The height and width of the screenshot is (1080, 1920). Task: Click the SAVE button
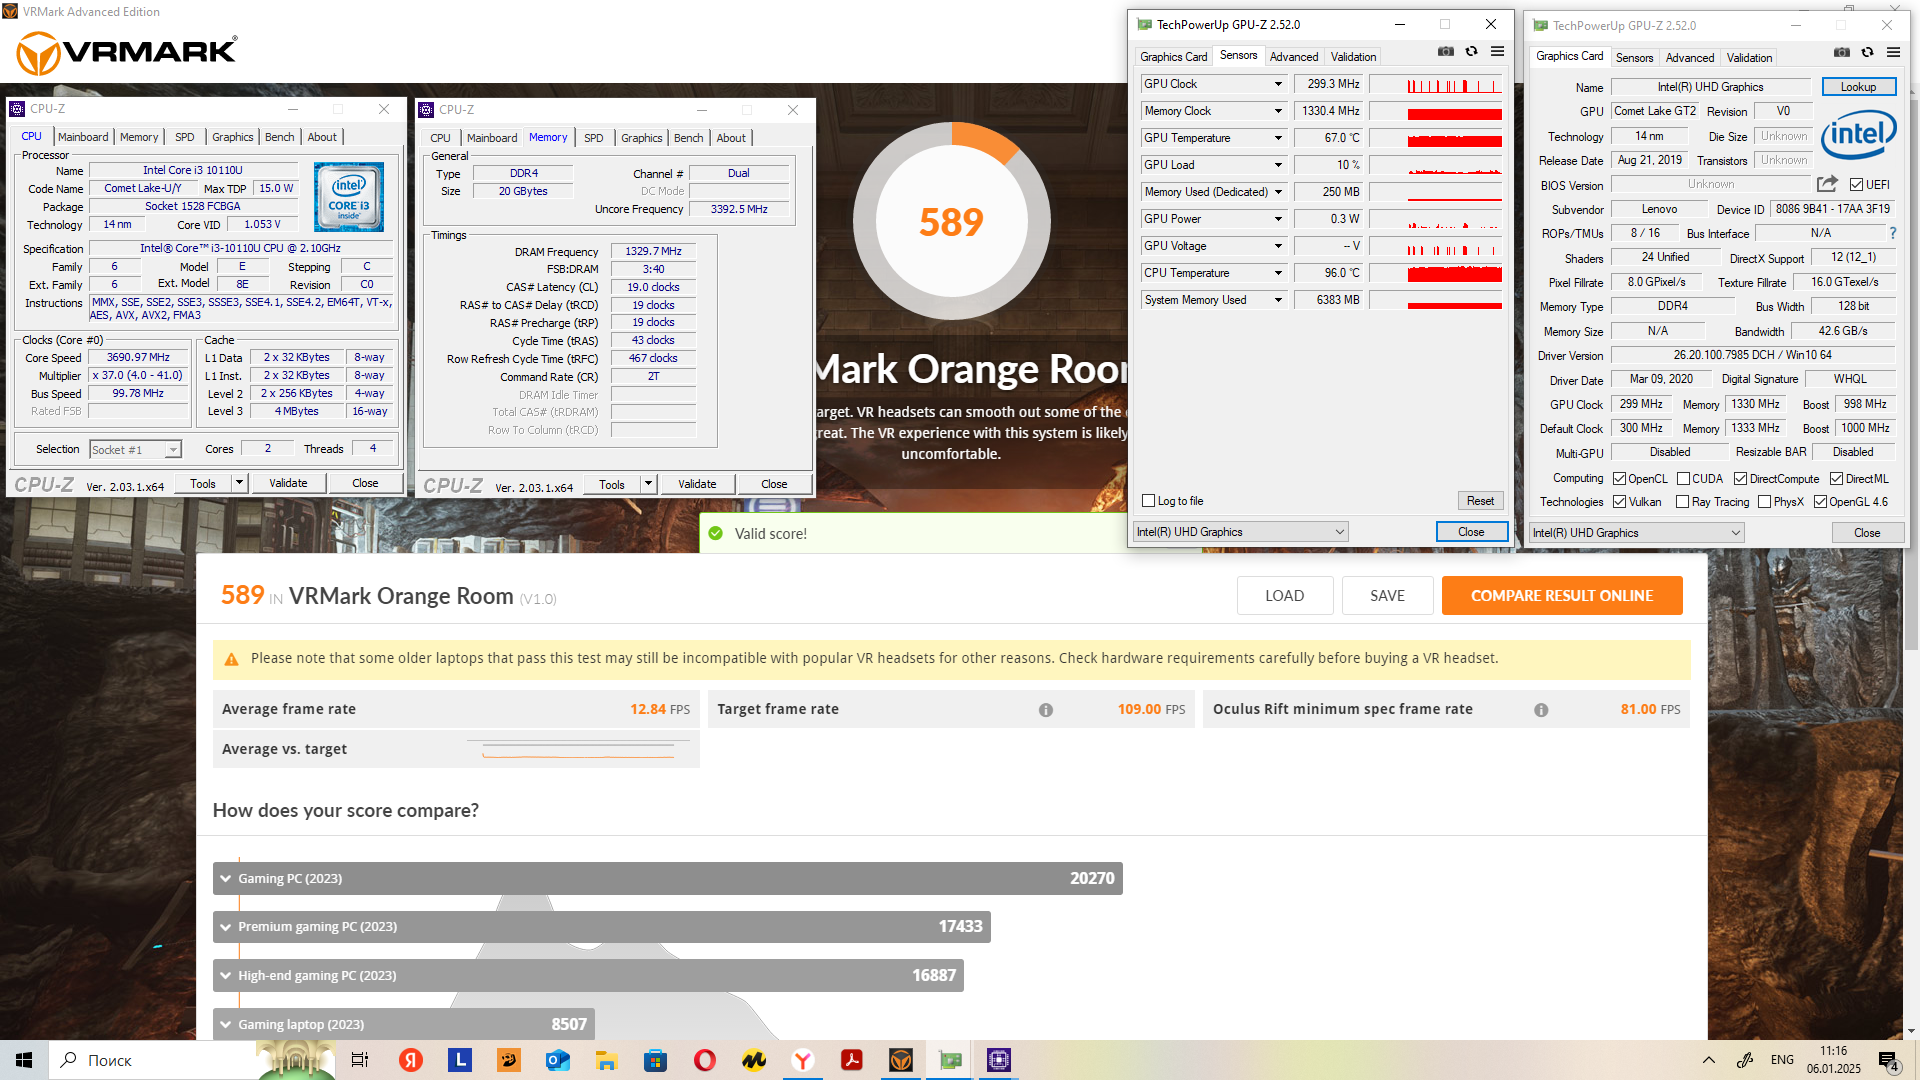click(x=1387, y=596)
